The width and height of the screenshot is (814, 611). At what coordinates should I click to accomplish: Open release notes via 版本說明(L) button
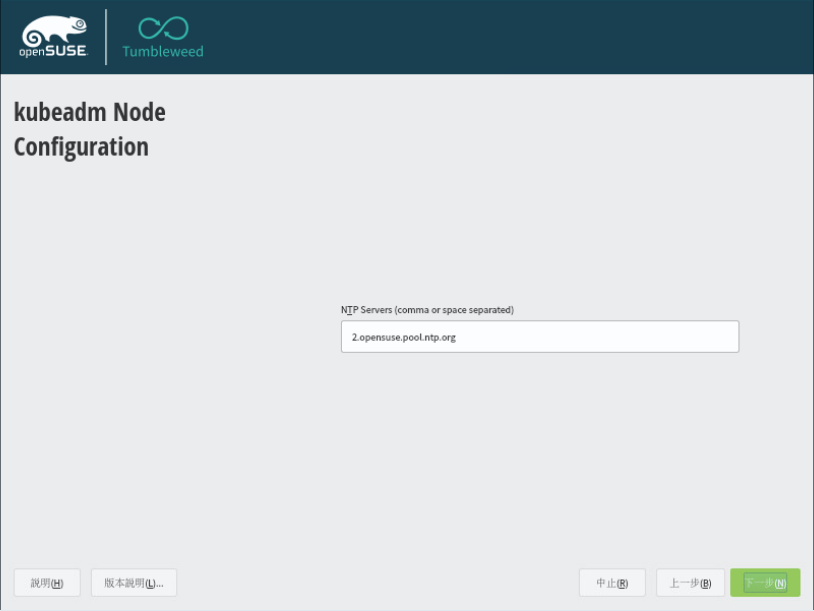[134, 582]
